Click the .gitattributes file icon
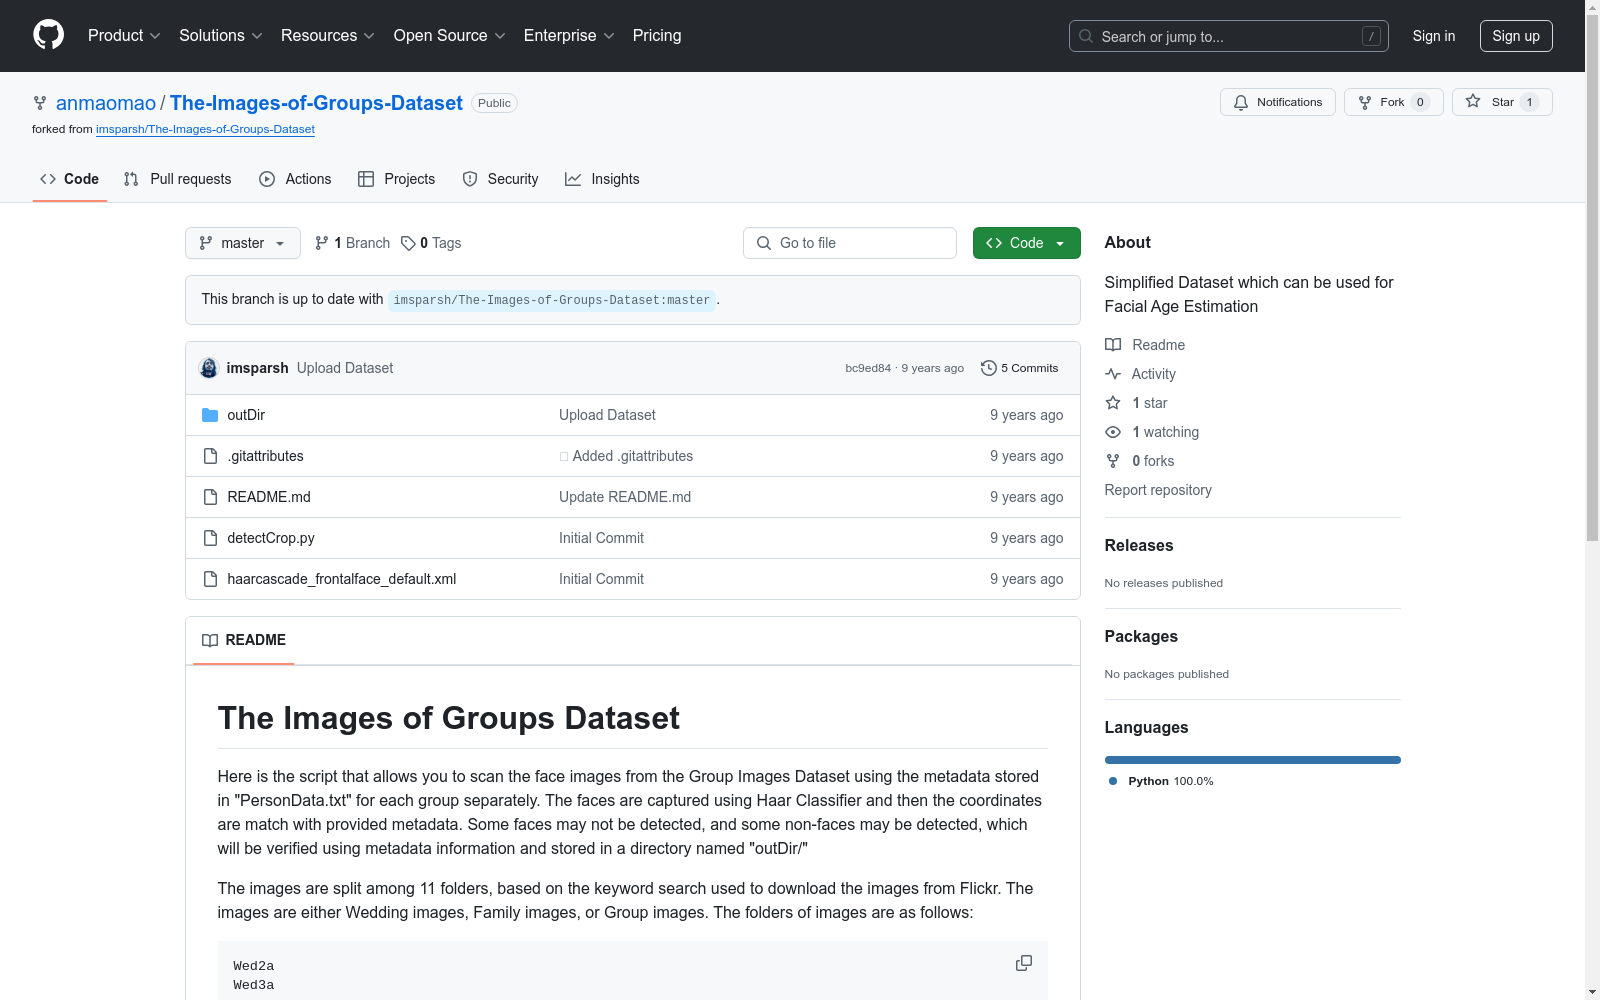Screen dimensions: 1600x1000 210,456
